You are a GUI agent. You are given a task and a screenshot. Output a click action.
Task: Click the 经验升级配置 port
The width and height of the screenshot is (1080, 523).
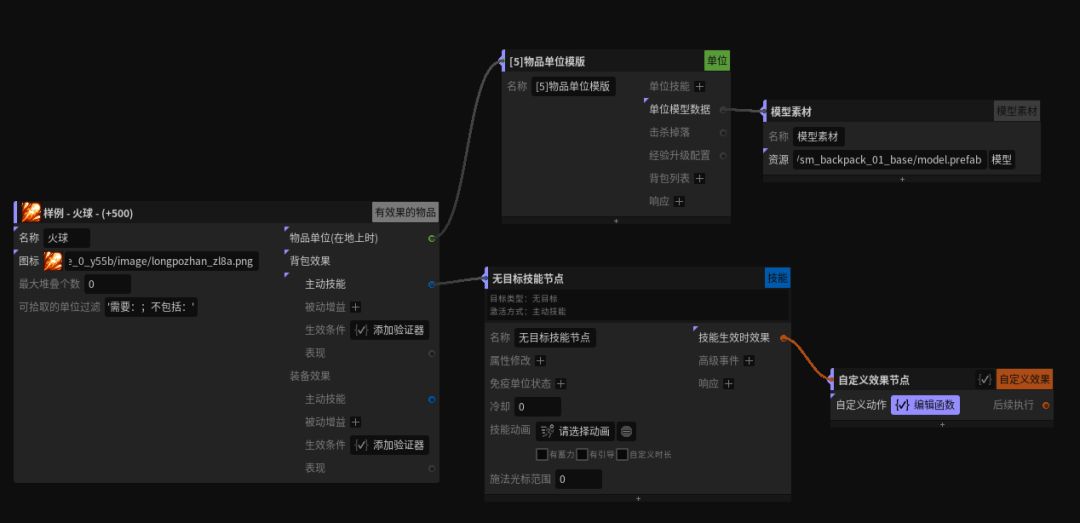click(723, 156)
